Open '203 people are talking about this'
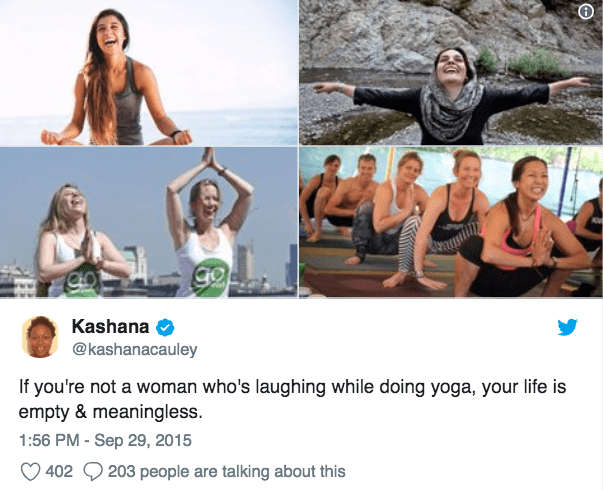This screenshot has height=490, width=603. click(x=227, y=472)
